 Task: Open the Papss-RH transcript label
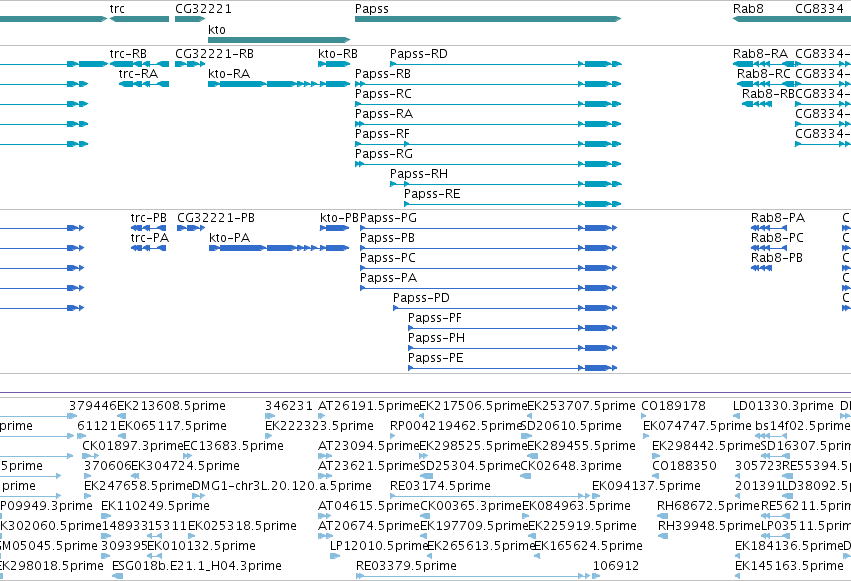point(418,174)
